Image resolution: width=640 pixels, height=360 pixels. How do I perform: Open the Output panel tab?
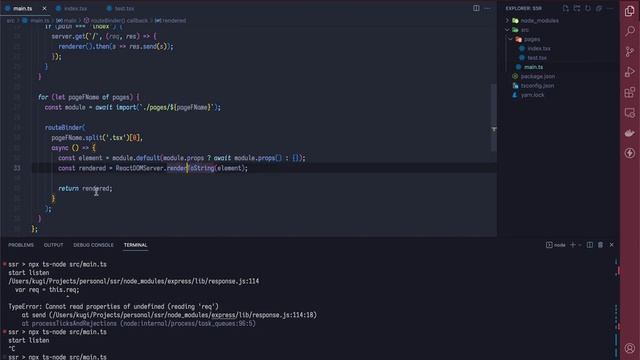pyautogui.click(x=53, y=245)
